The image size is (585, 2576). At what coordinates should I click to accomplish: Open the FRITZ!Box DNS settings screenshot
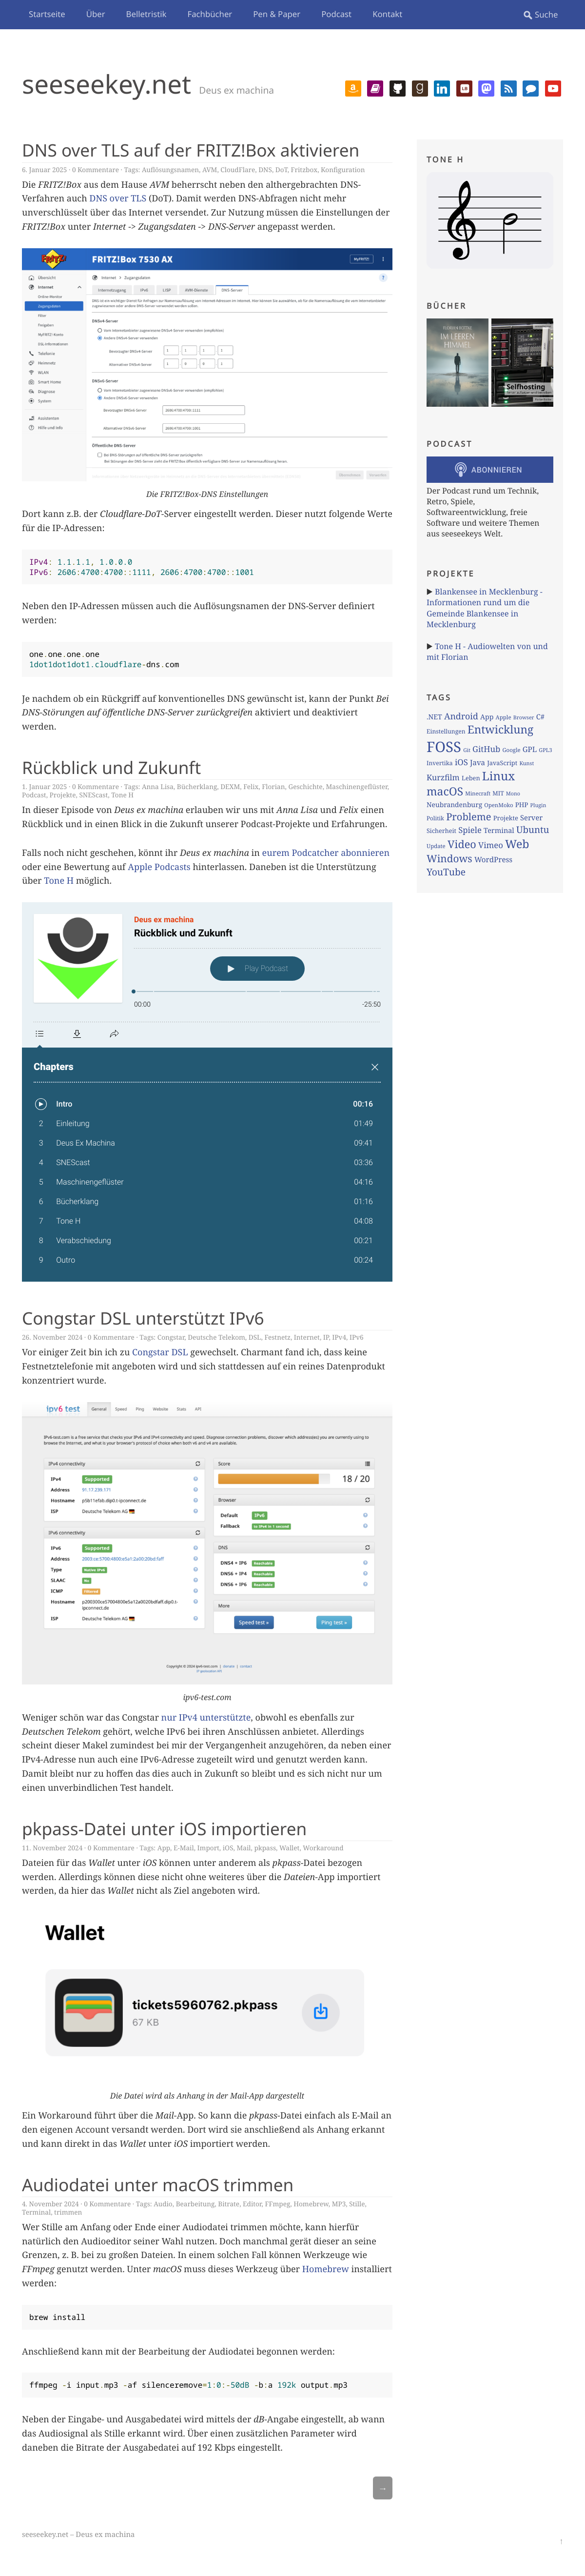[x=207, y=365]
